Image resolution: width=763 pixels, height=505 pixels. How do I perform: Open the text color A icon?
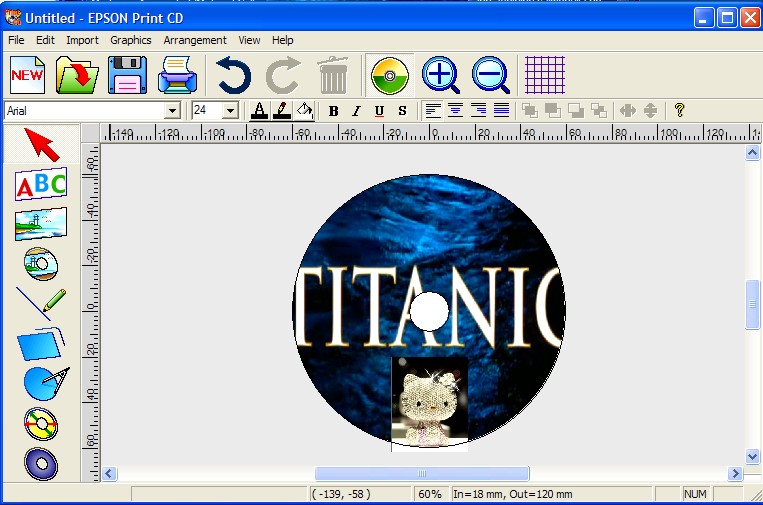(259, 111)
